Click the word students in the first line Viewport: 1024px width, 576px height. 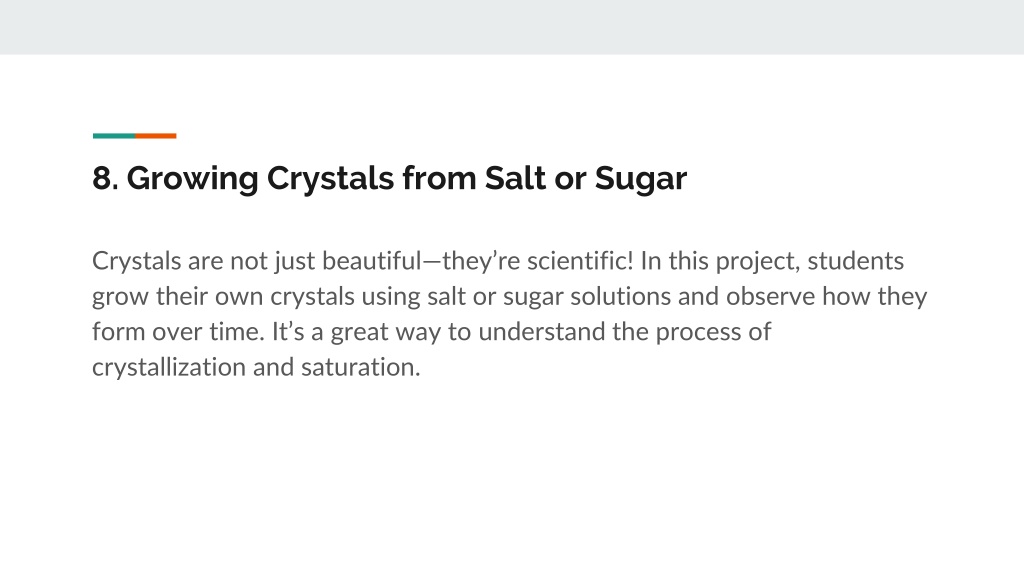(856, 261)
